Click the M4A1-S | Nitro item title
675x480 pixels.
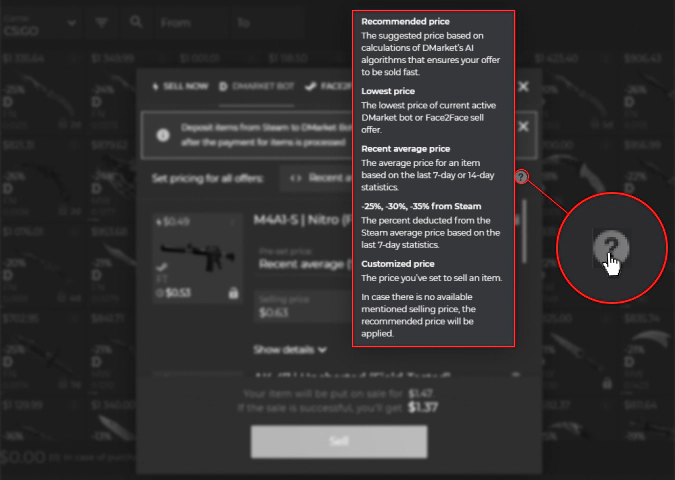point(303,220)
